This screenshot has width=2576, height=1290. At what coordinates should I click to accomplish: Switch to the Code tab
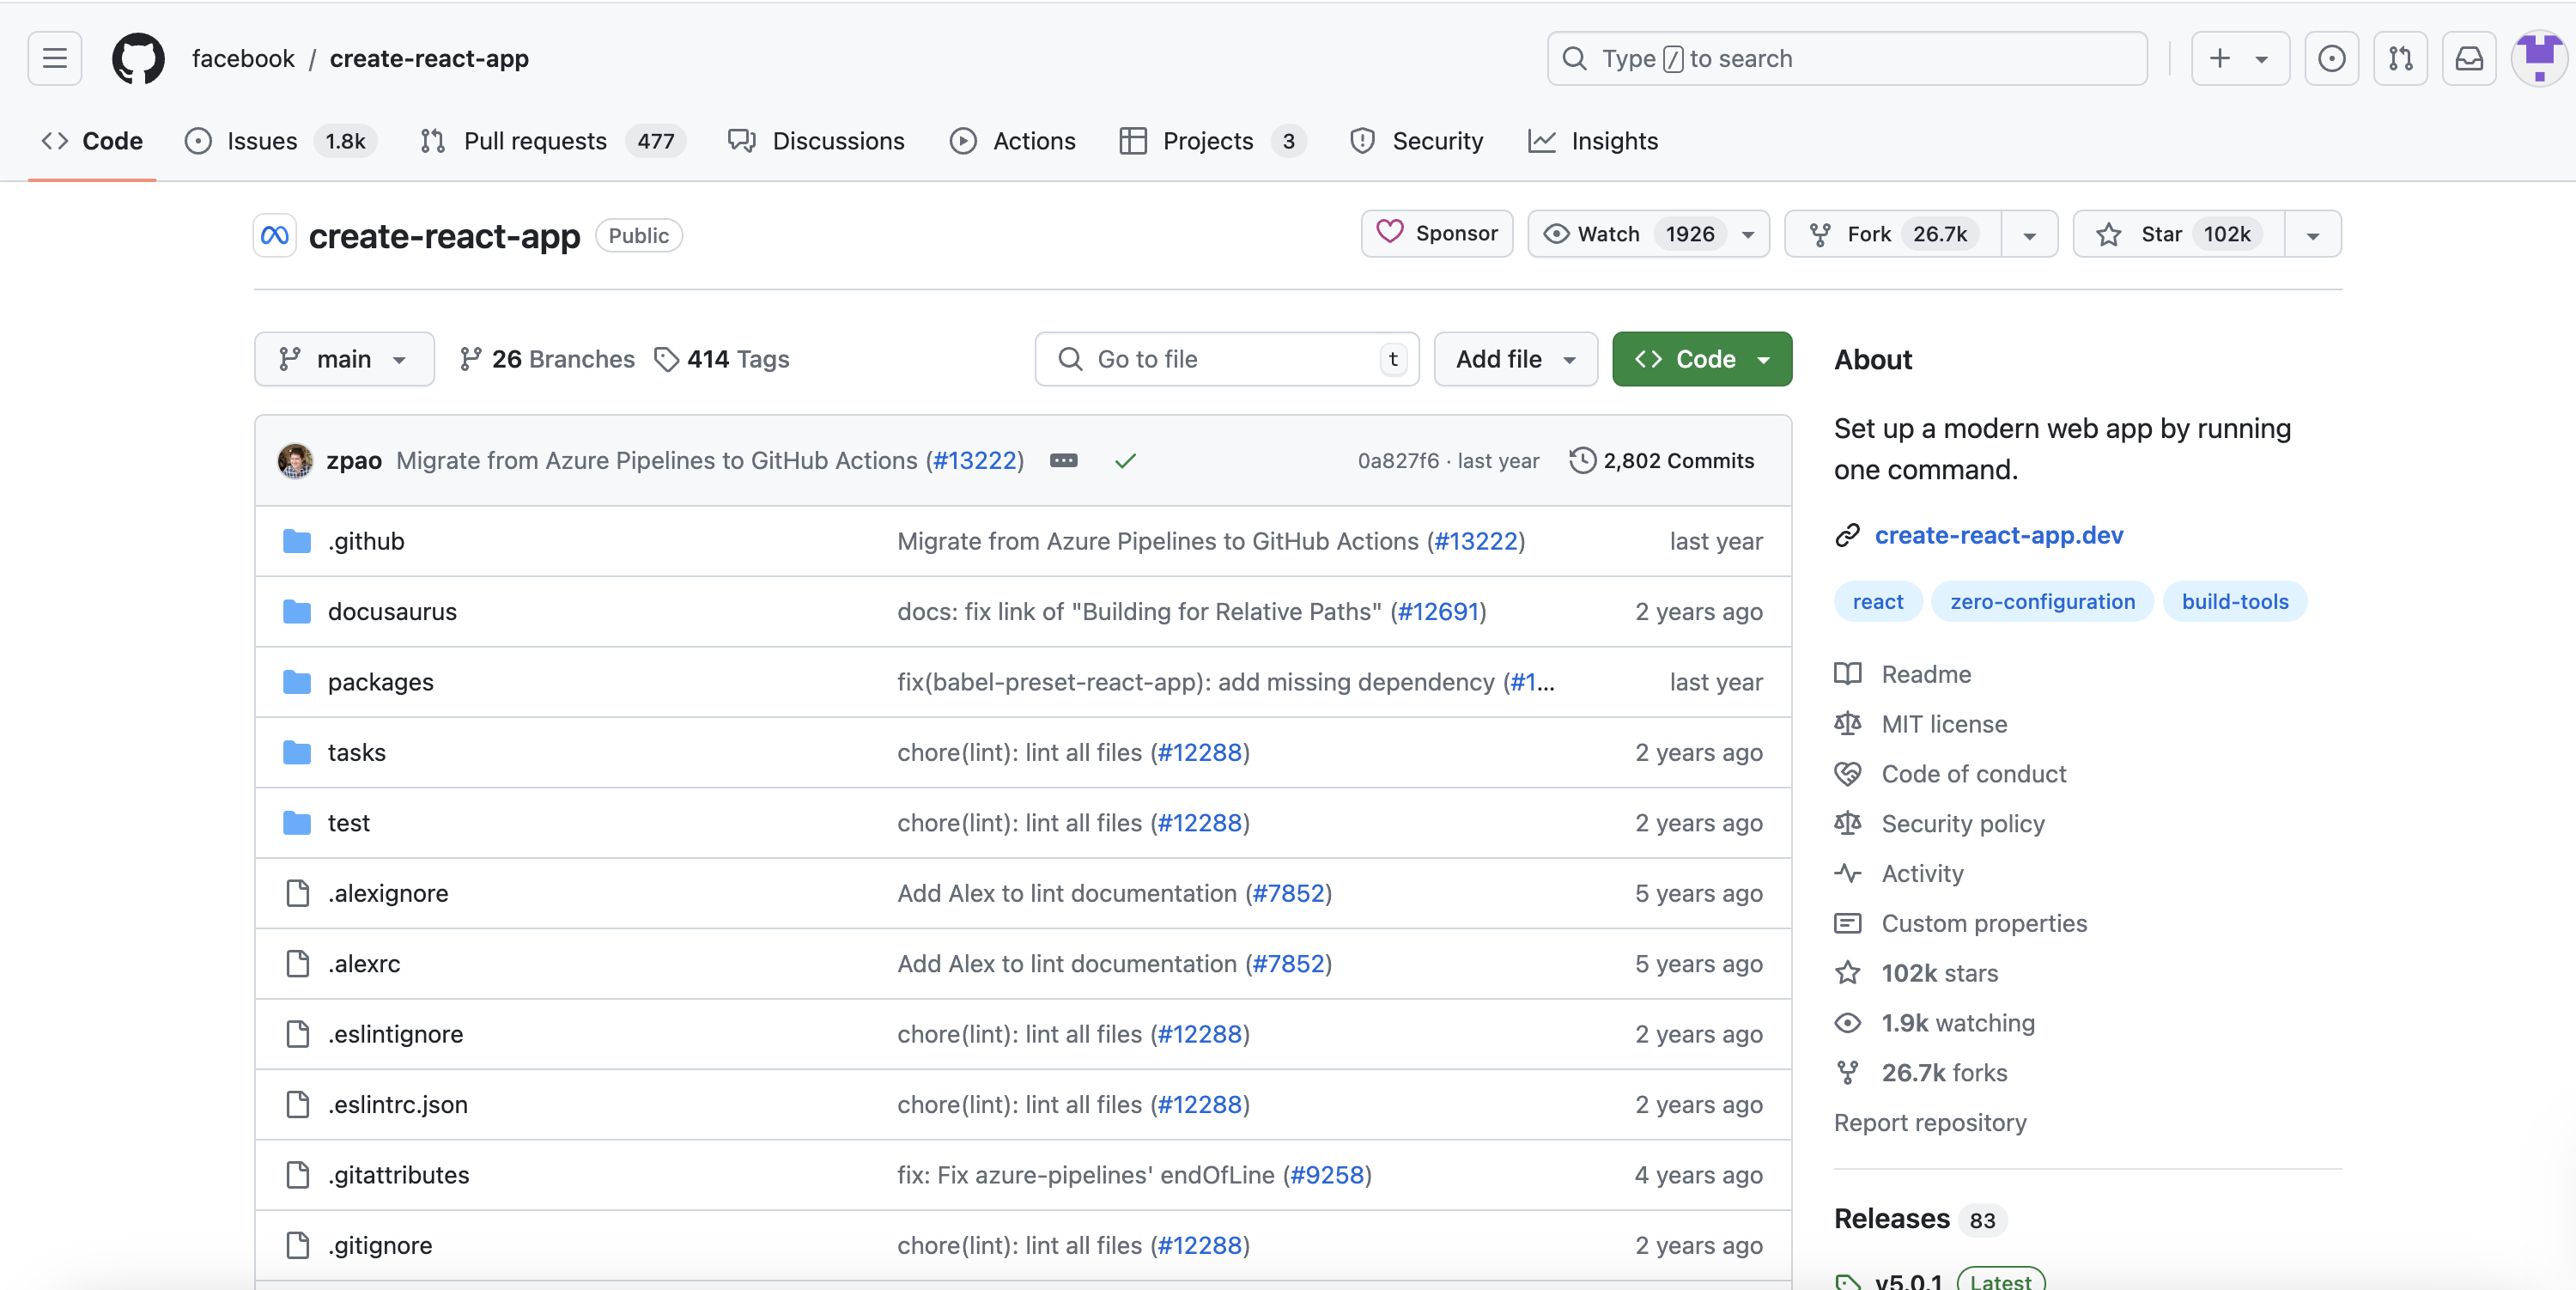tap(92, 141)
